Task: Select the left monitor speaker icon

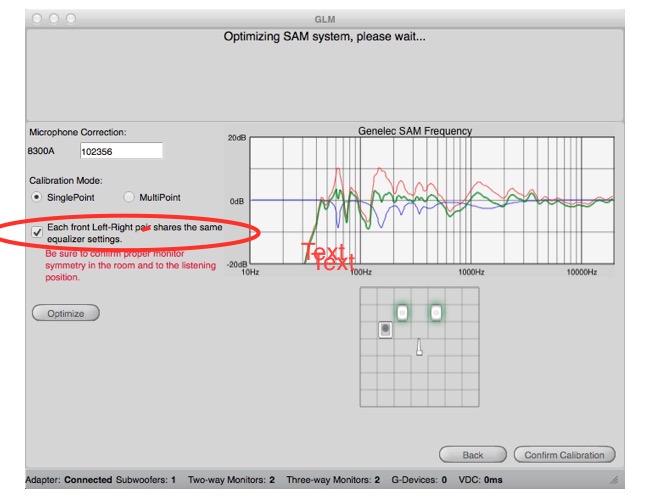Action: coord(402,313)
